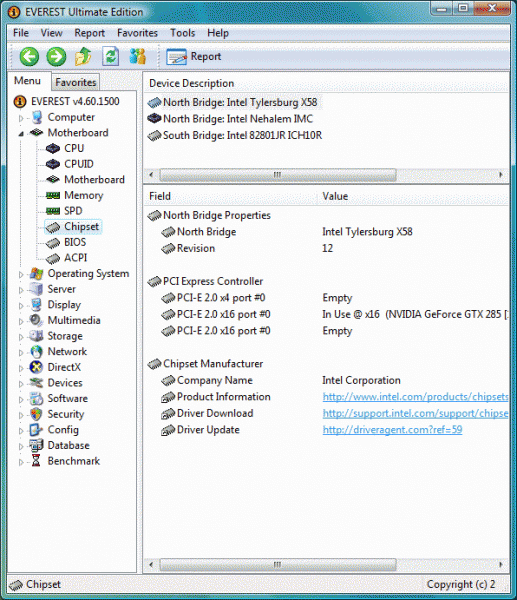Open the Tools menu
The height and width of the screenshot is (600, 517).
183,33
